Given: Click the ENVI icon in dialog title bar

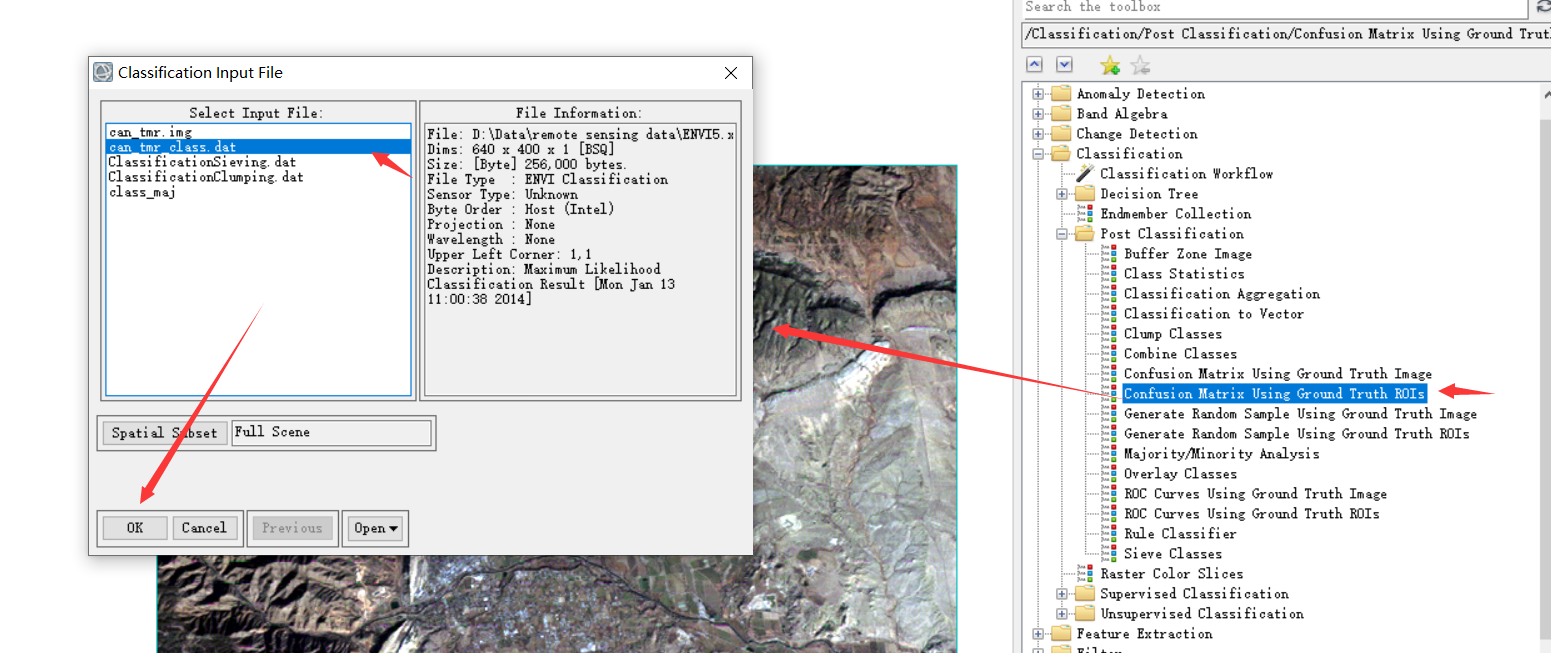Looking at the screenshot, I should 103,72.
